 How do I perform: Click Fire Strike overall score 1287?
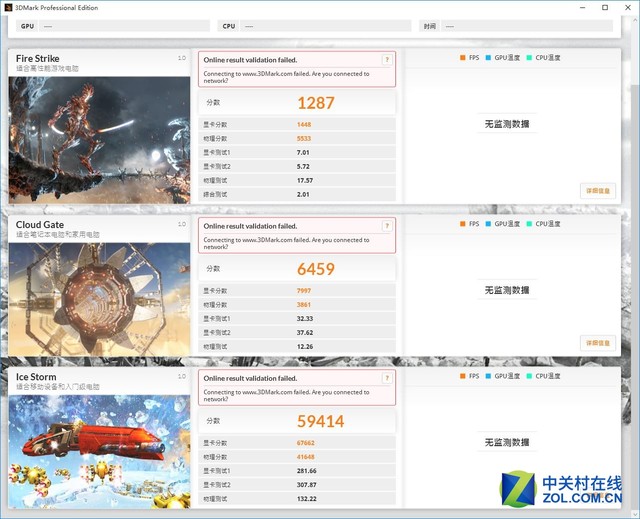point(316,103)
